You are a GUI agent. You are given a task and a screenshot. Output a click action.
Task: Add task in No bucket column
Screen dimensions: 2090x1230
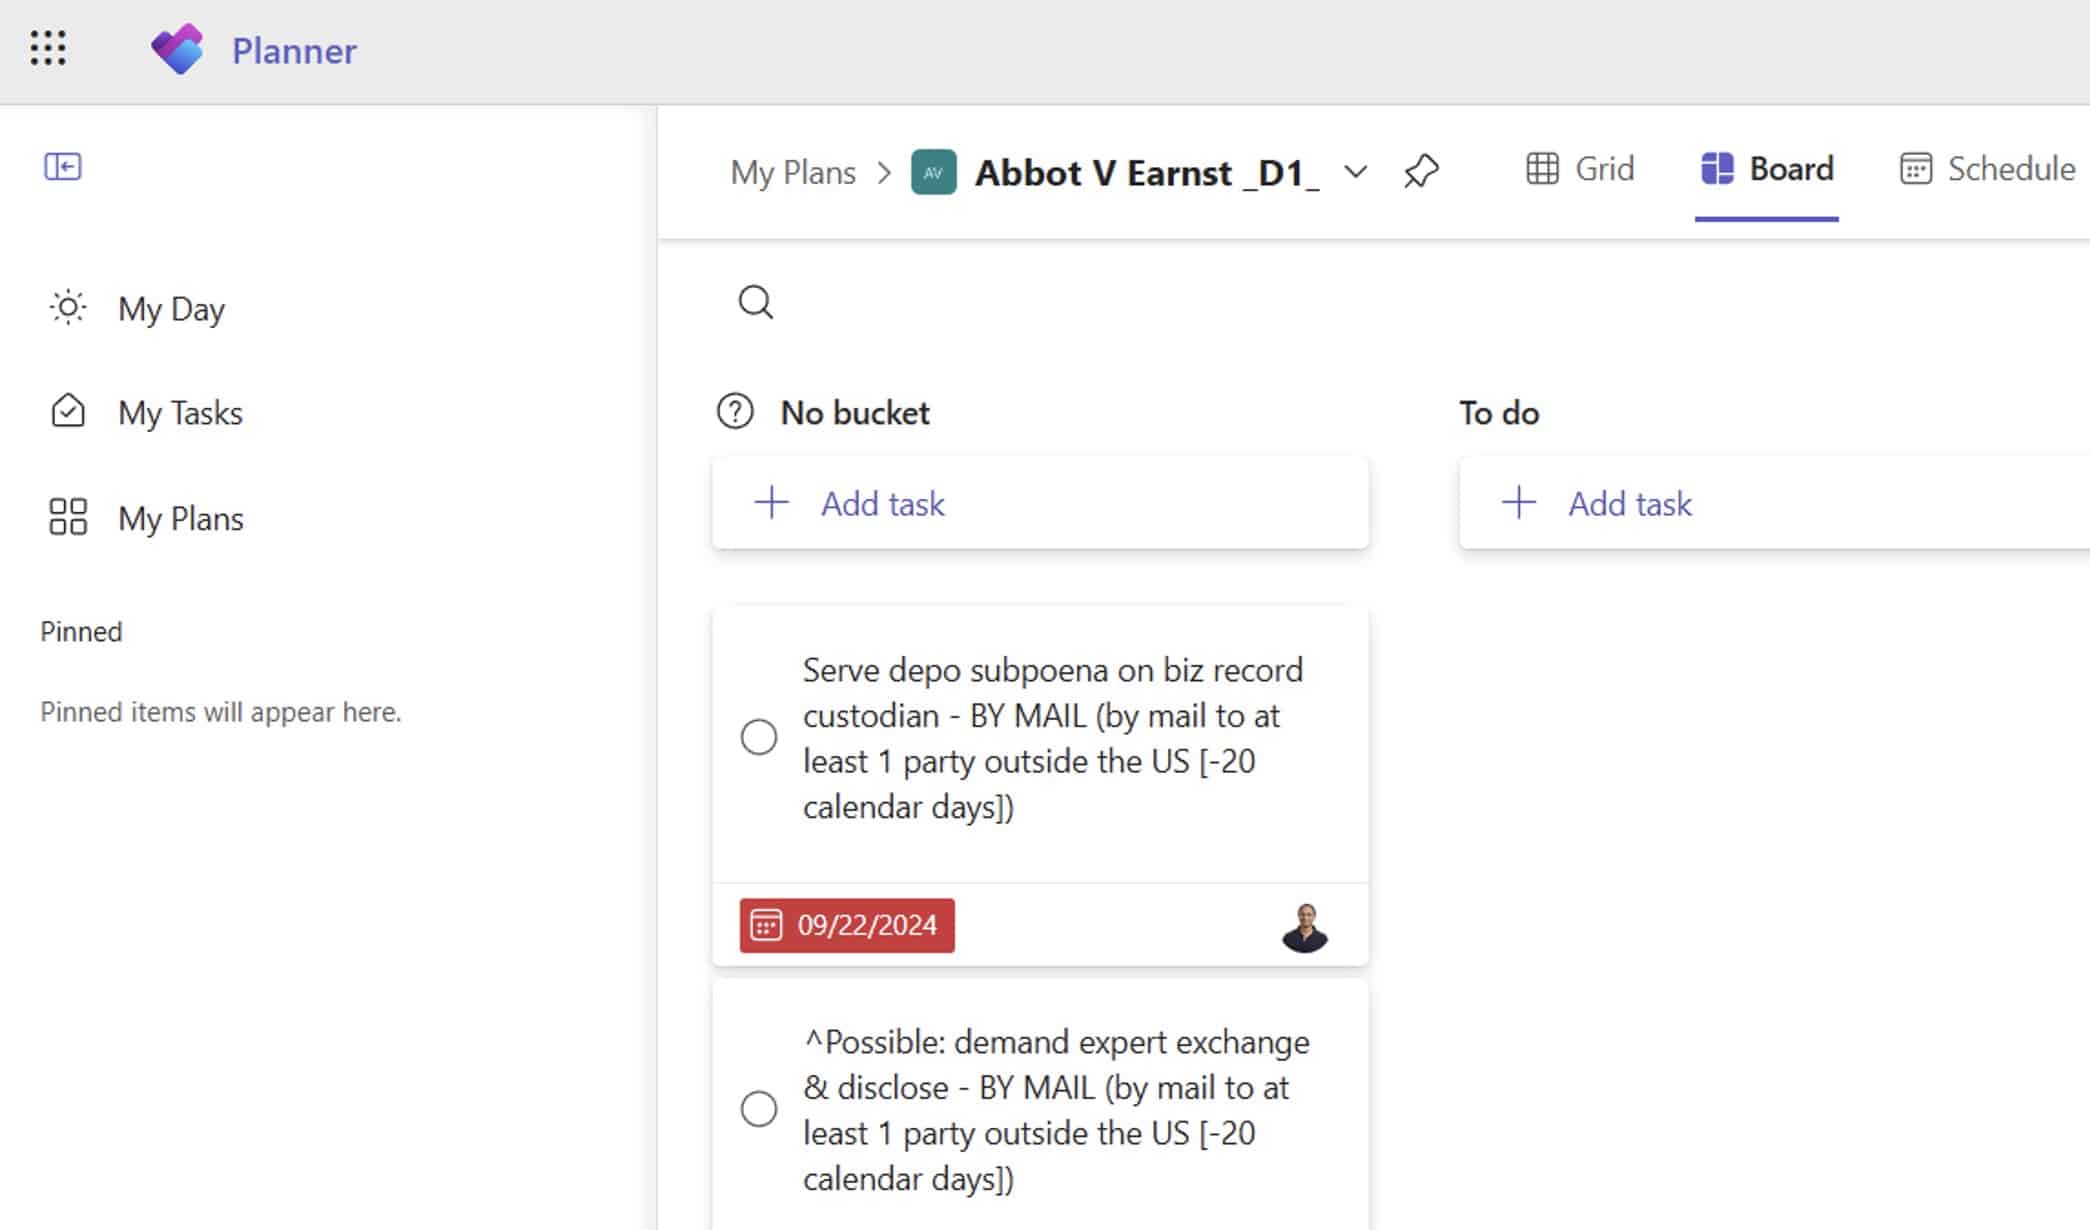coord(1040,503)
